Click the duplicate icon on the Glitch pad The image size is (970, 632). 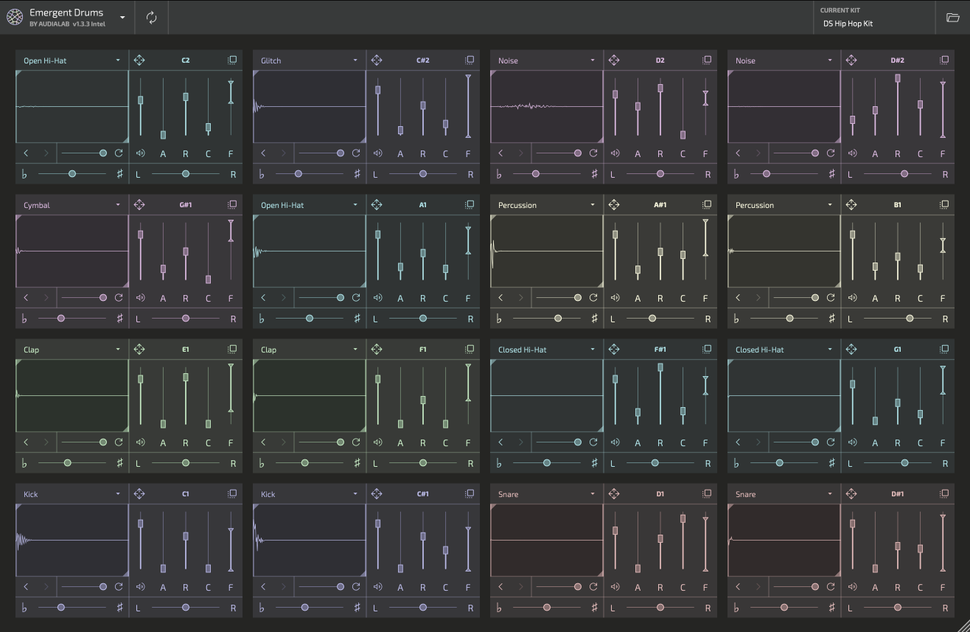coord(470,59)
